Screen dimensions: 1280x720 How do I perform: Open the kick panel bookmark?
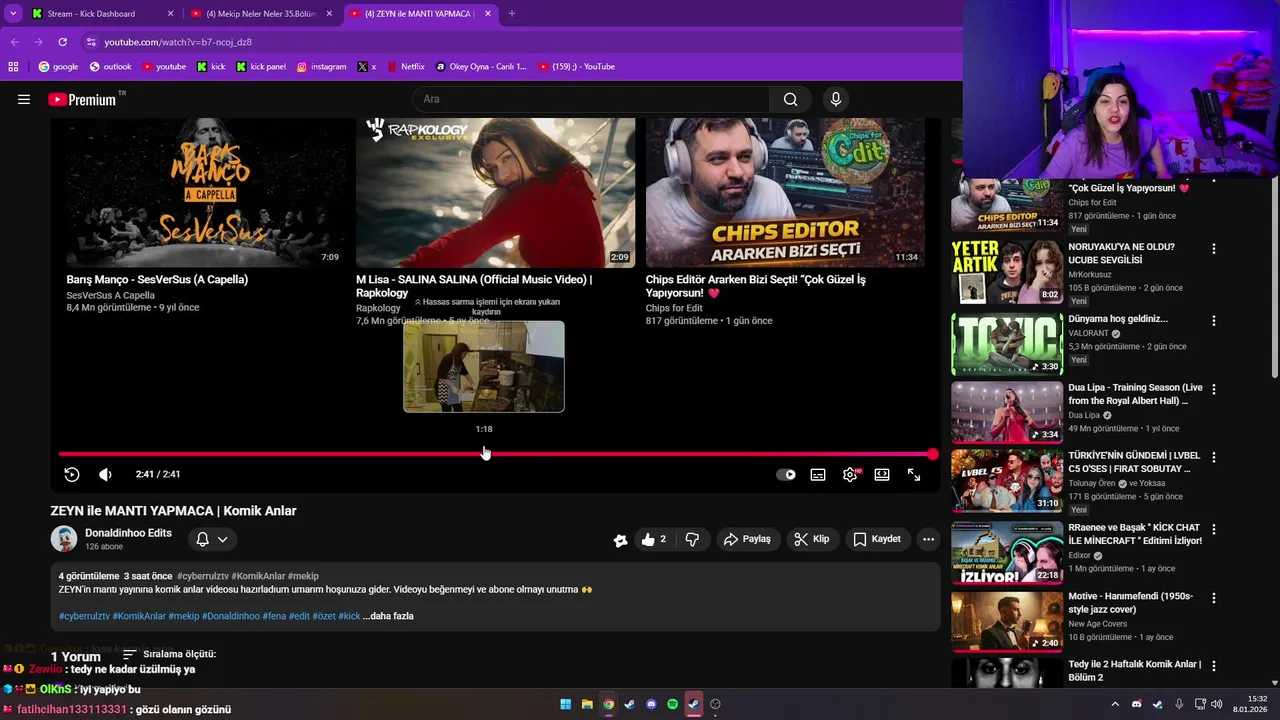[261, 67]
